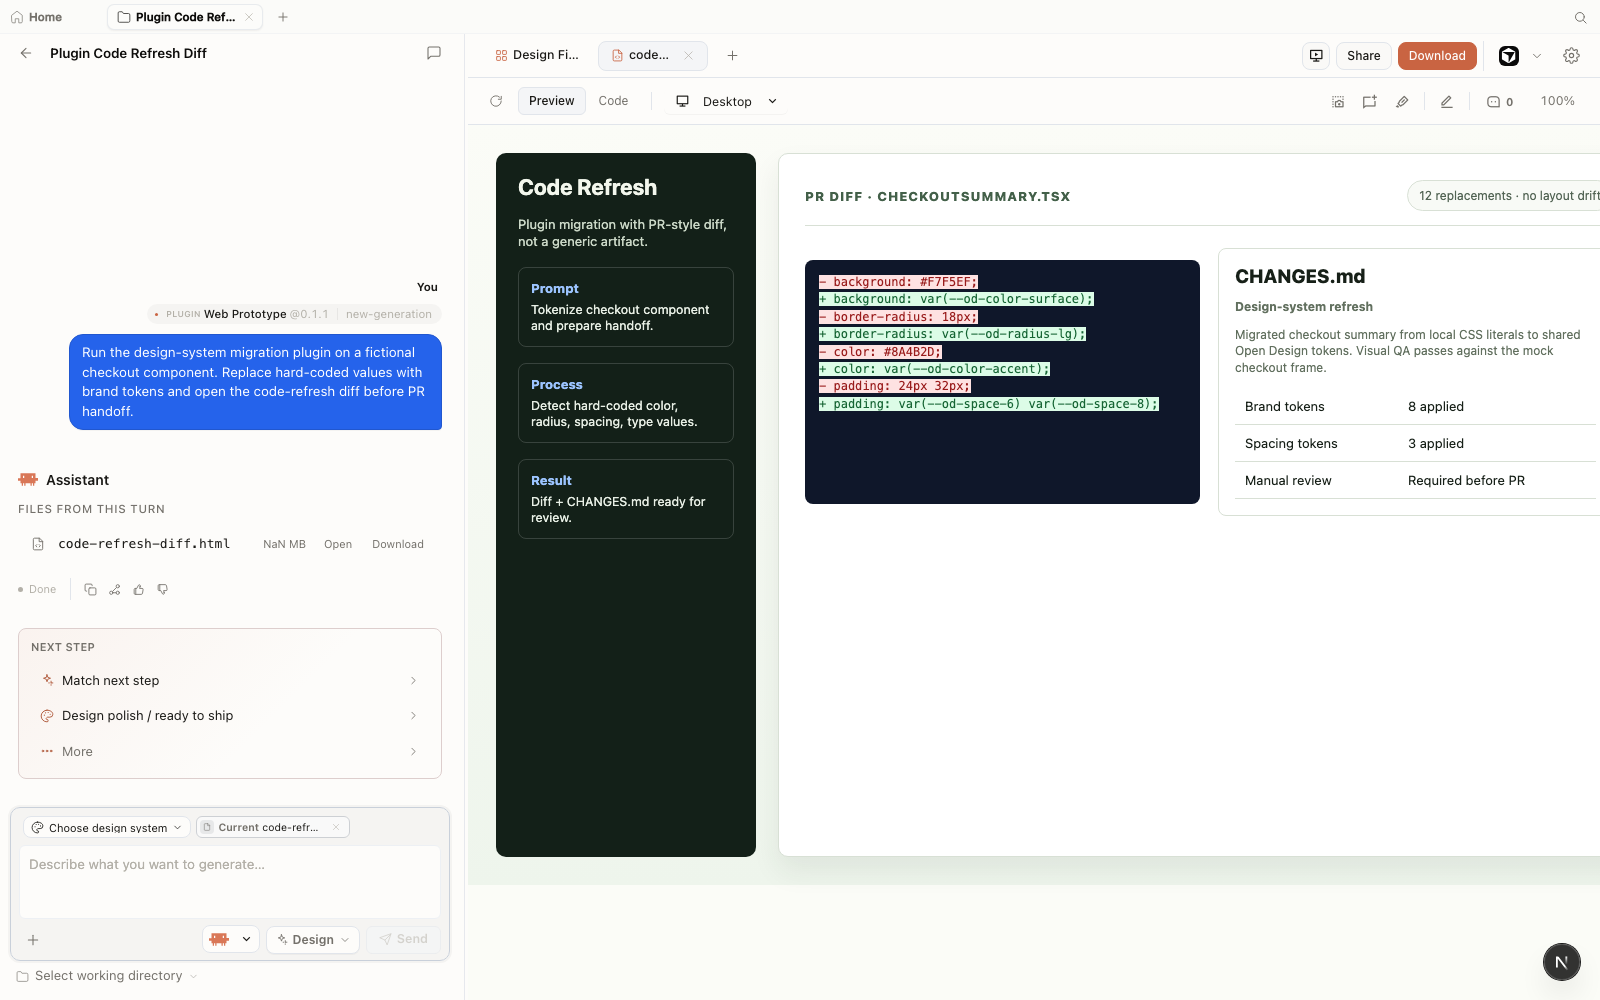Download code-refresh-diff.html from chat
This screenshot has height=1000, width=1600.
click(x=398, y=545)
